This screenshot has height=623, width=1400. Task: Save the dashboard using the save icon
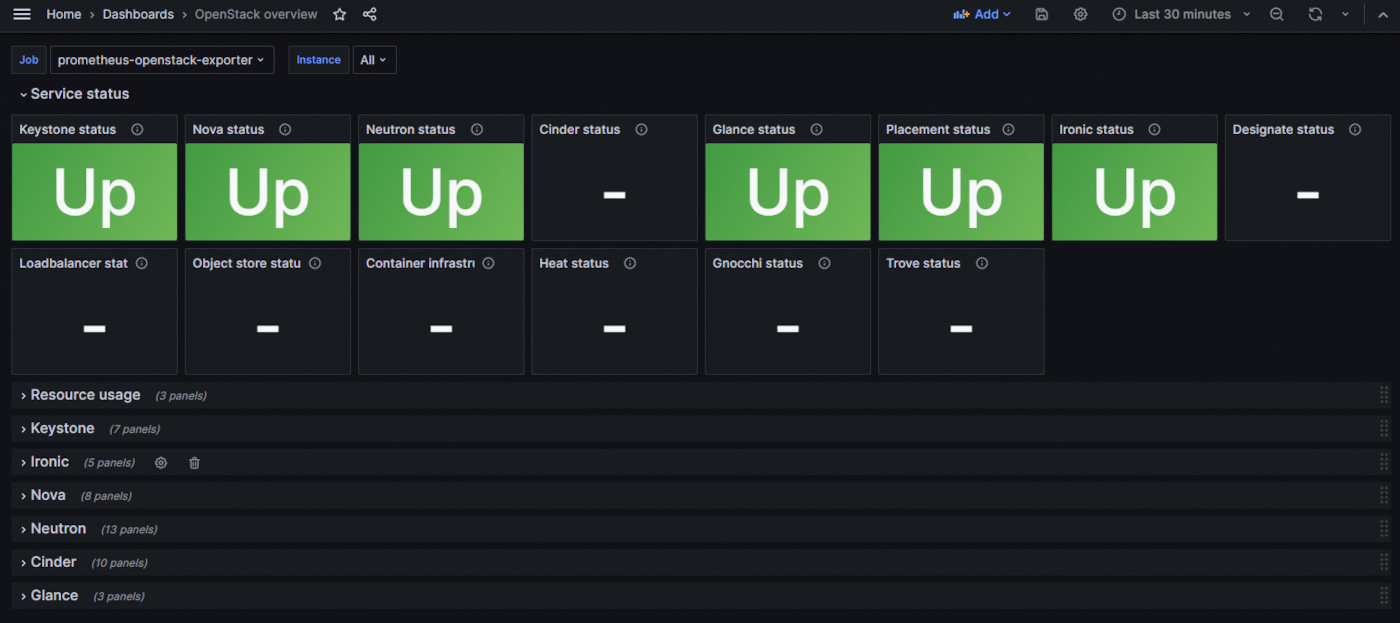(1041, 14)
